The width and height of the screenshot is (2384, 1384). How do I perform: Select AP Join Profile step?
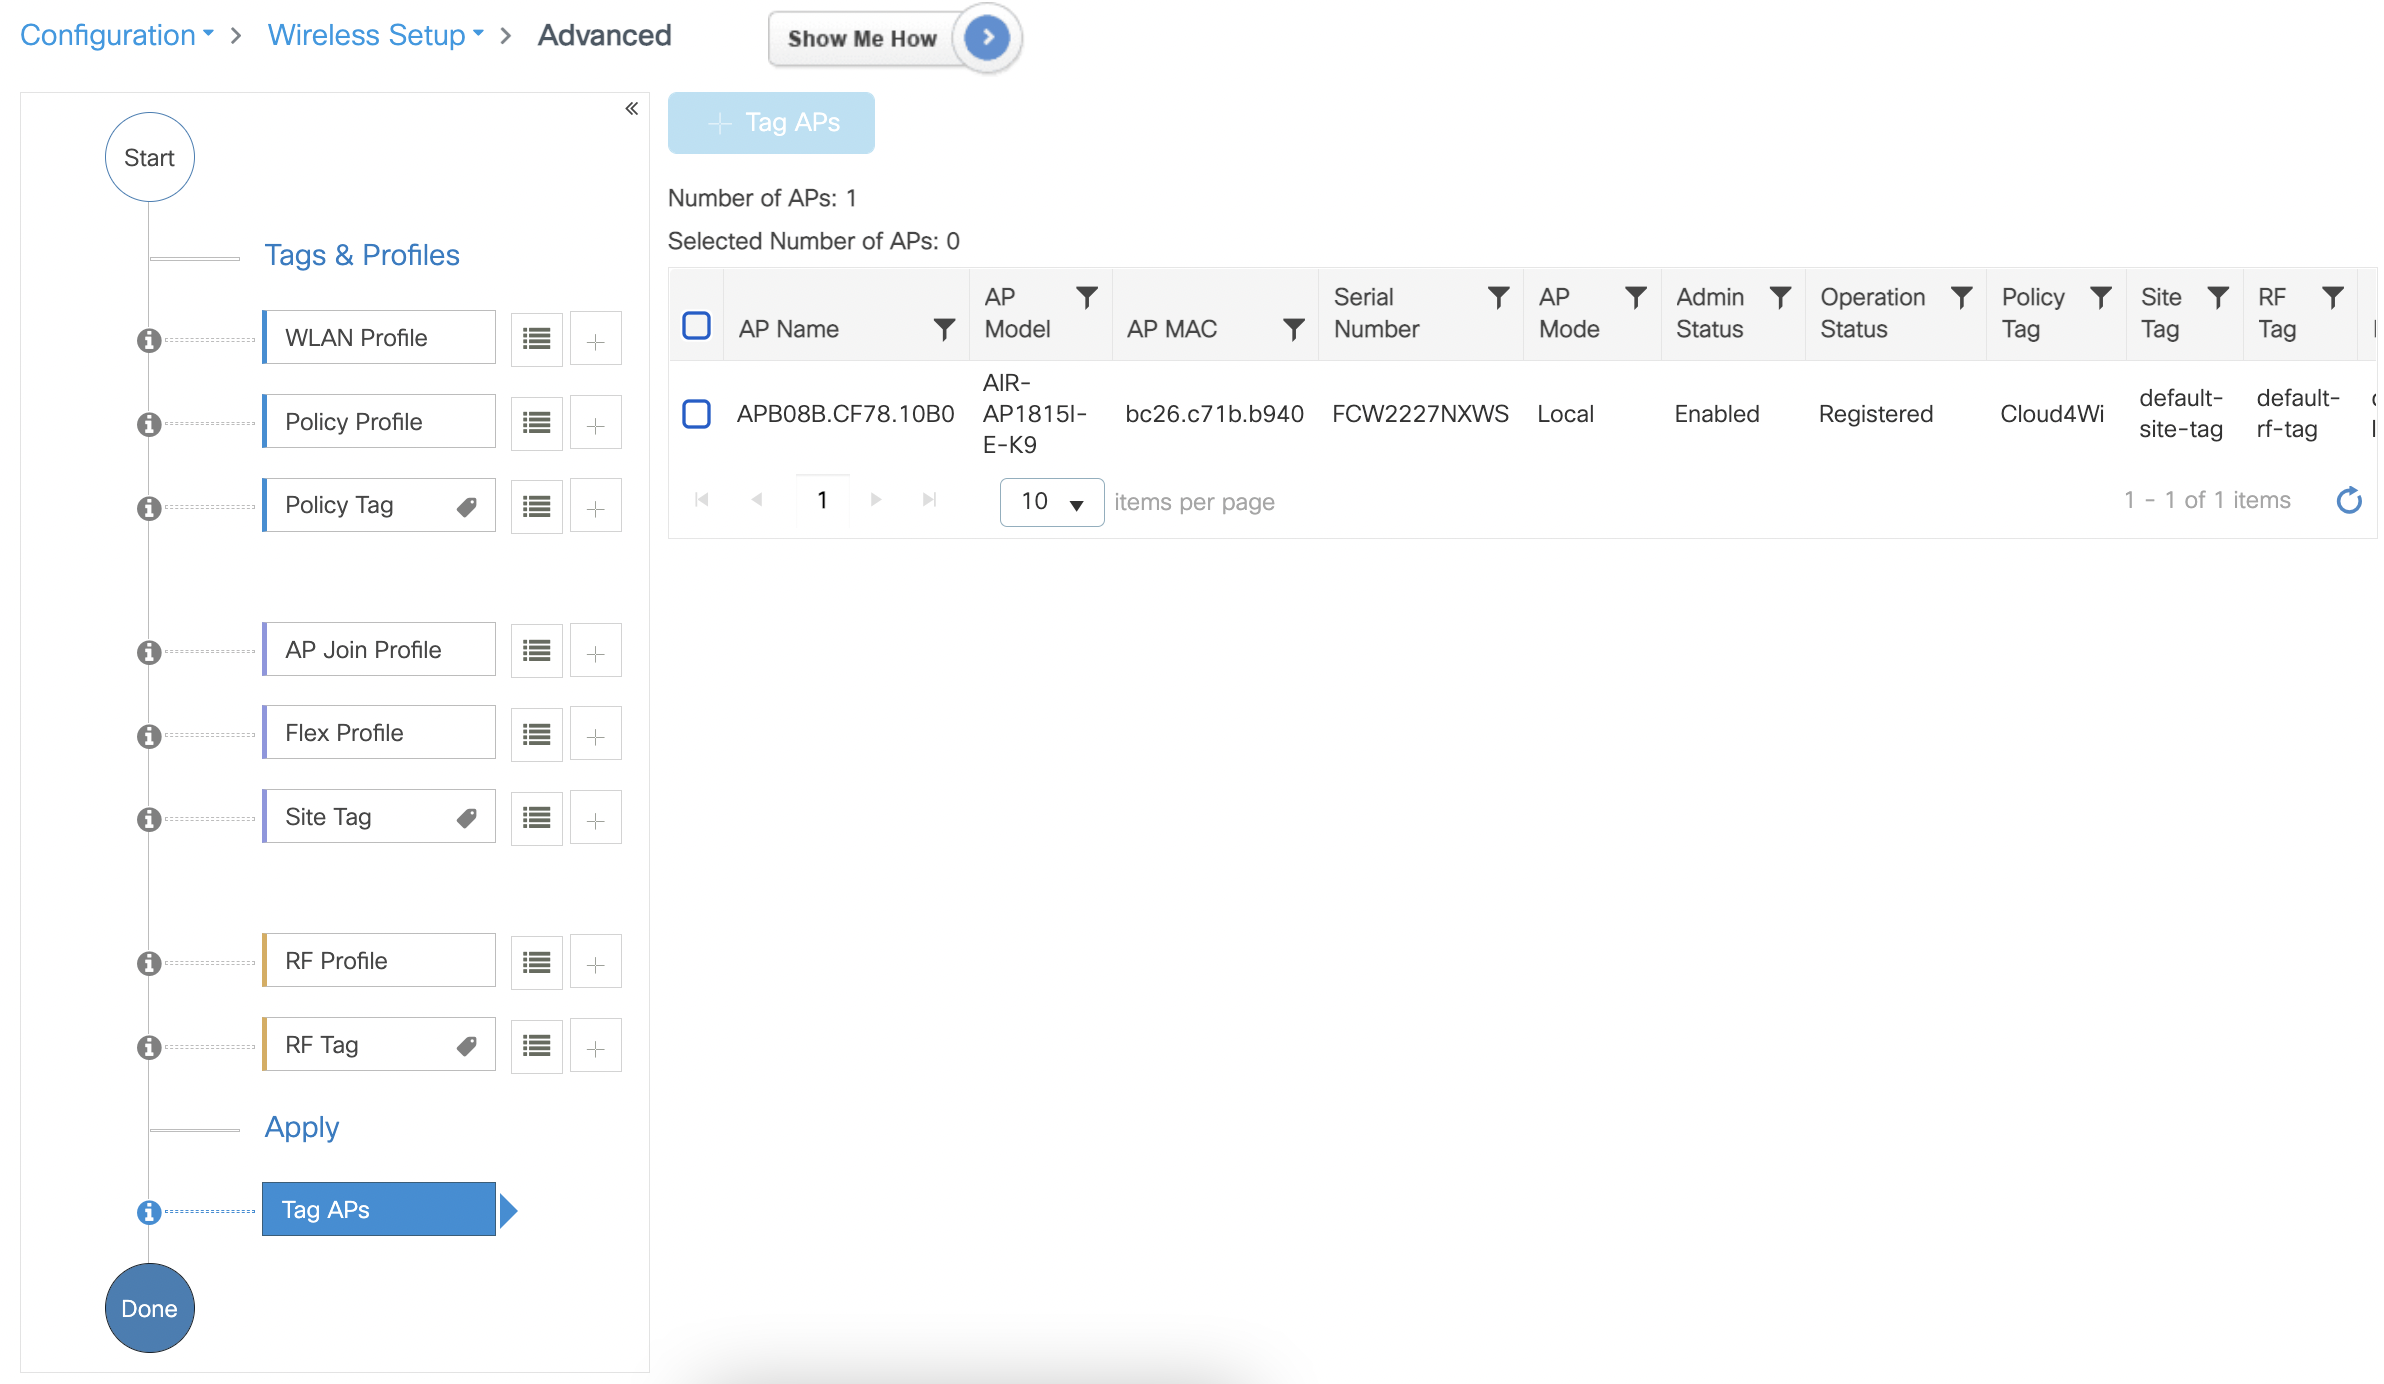tap(379, 650)
